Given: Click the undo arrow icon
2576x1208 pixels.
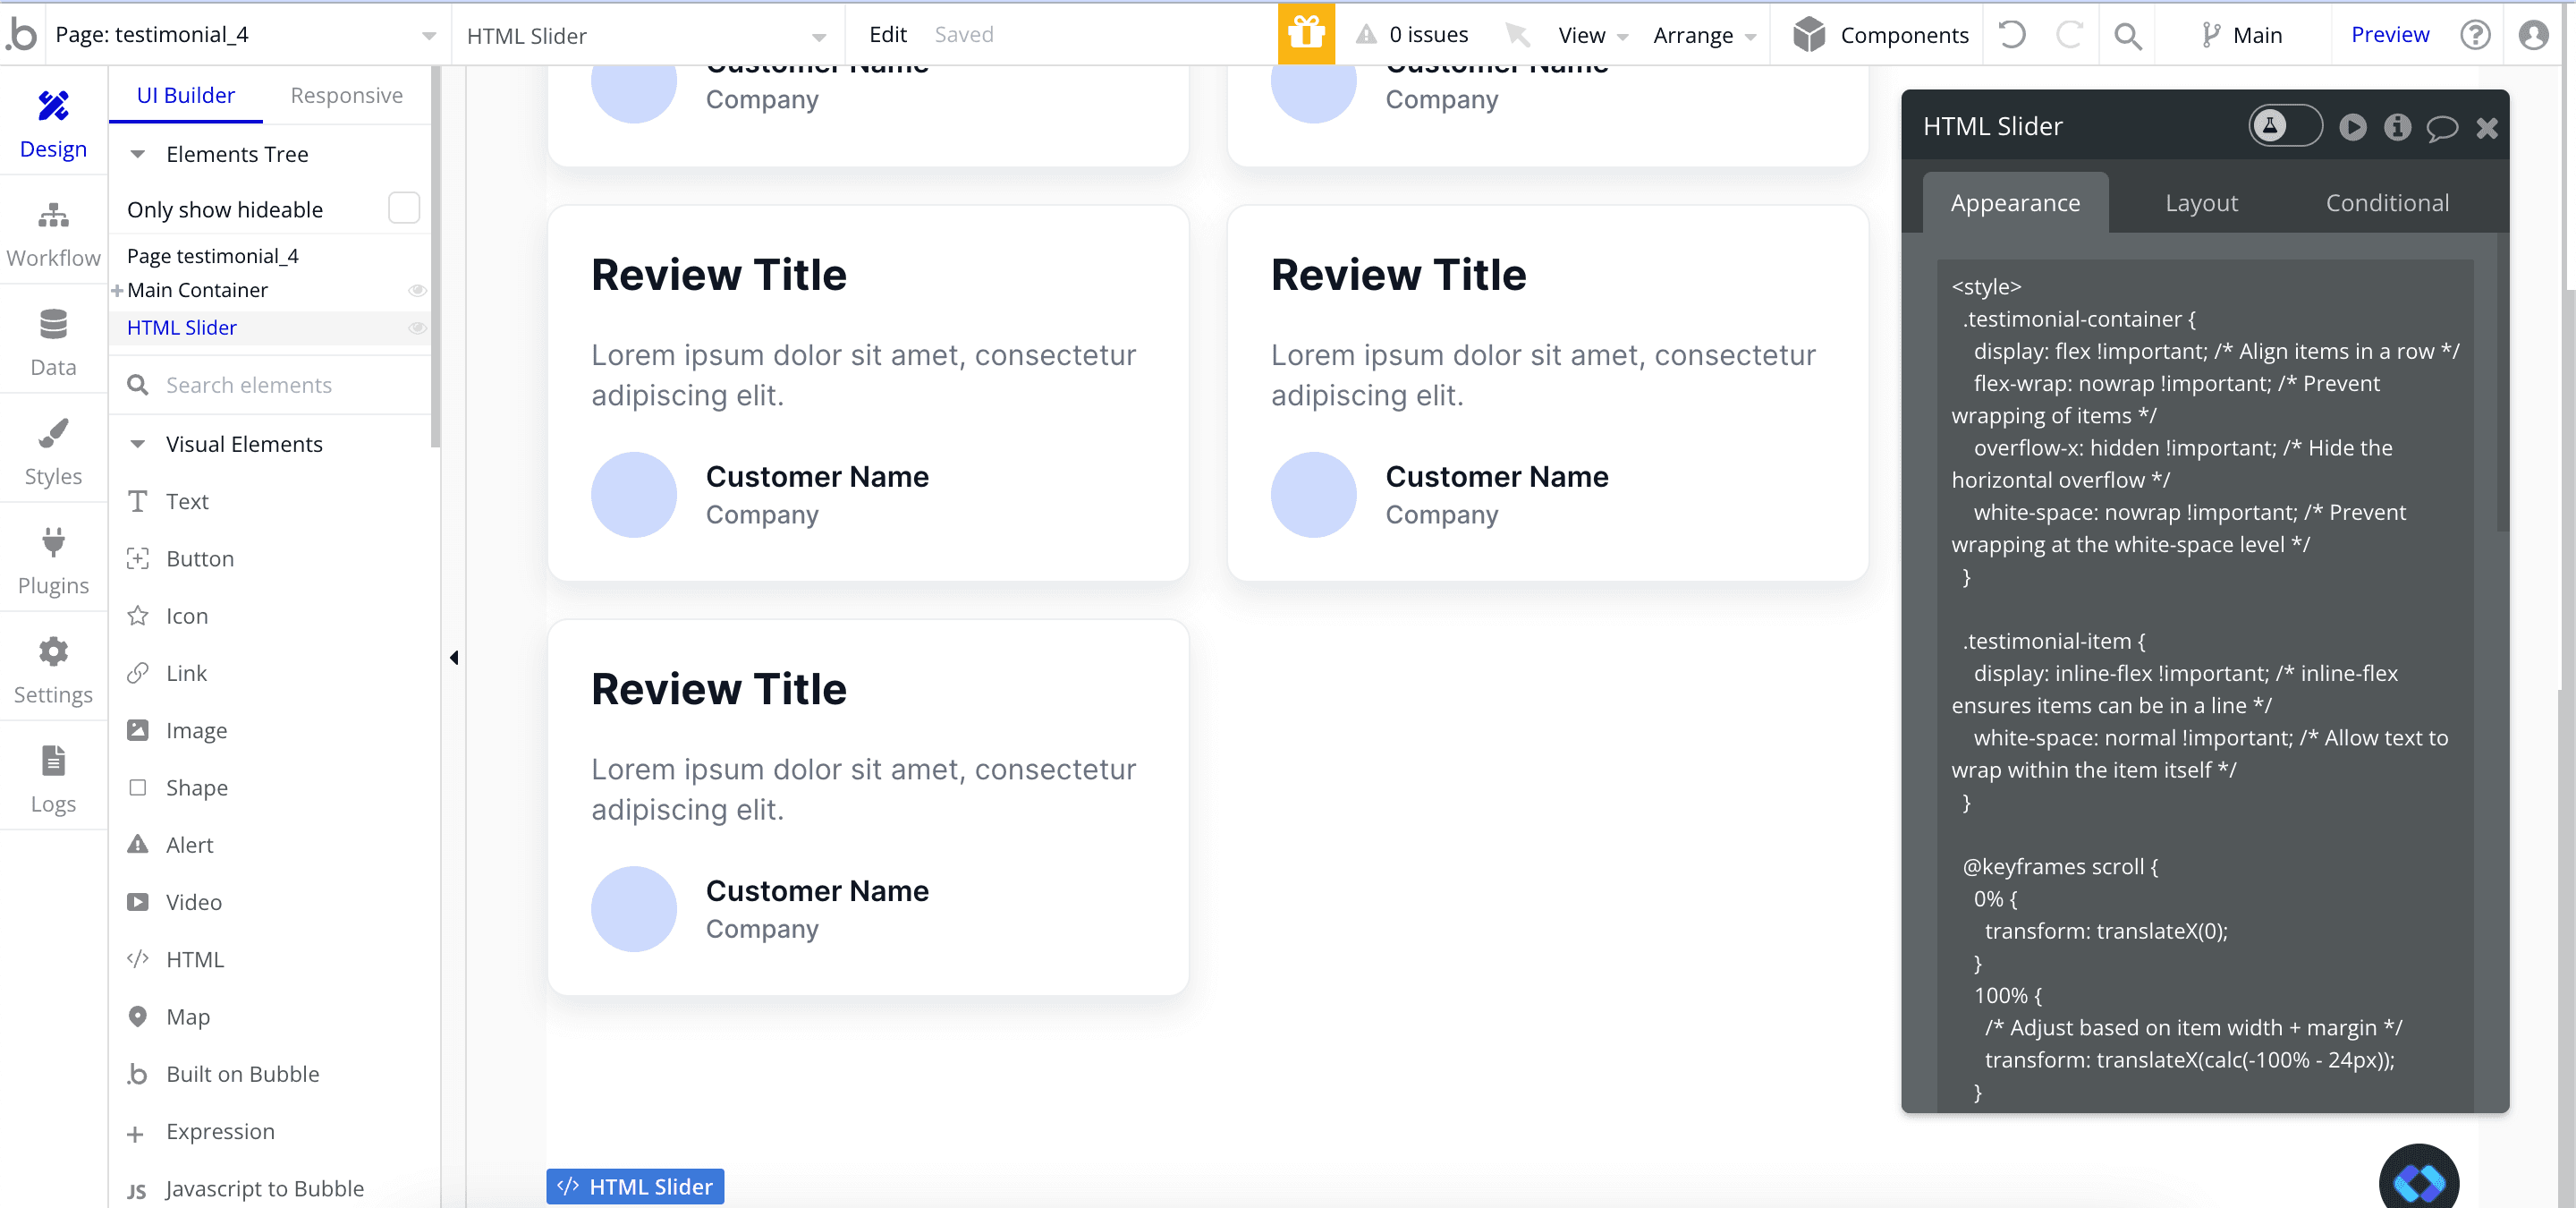Looking at the screenshot, I should tap(2012, 35).
